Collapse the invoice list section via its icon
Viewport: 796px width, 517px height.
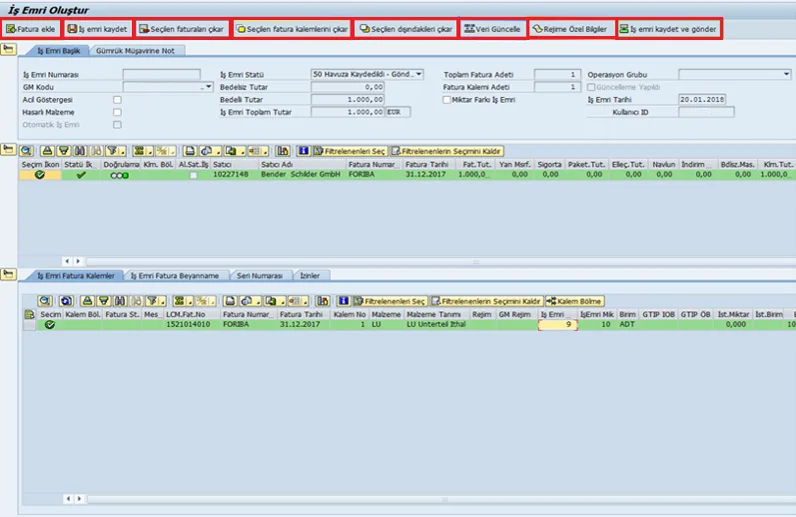click(8, 150)
